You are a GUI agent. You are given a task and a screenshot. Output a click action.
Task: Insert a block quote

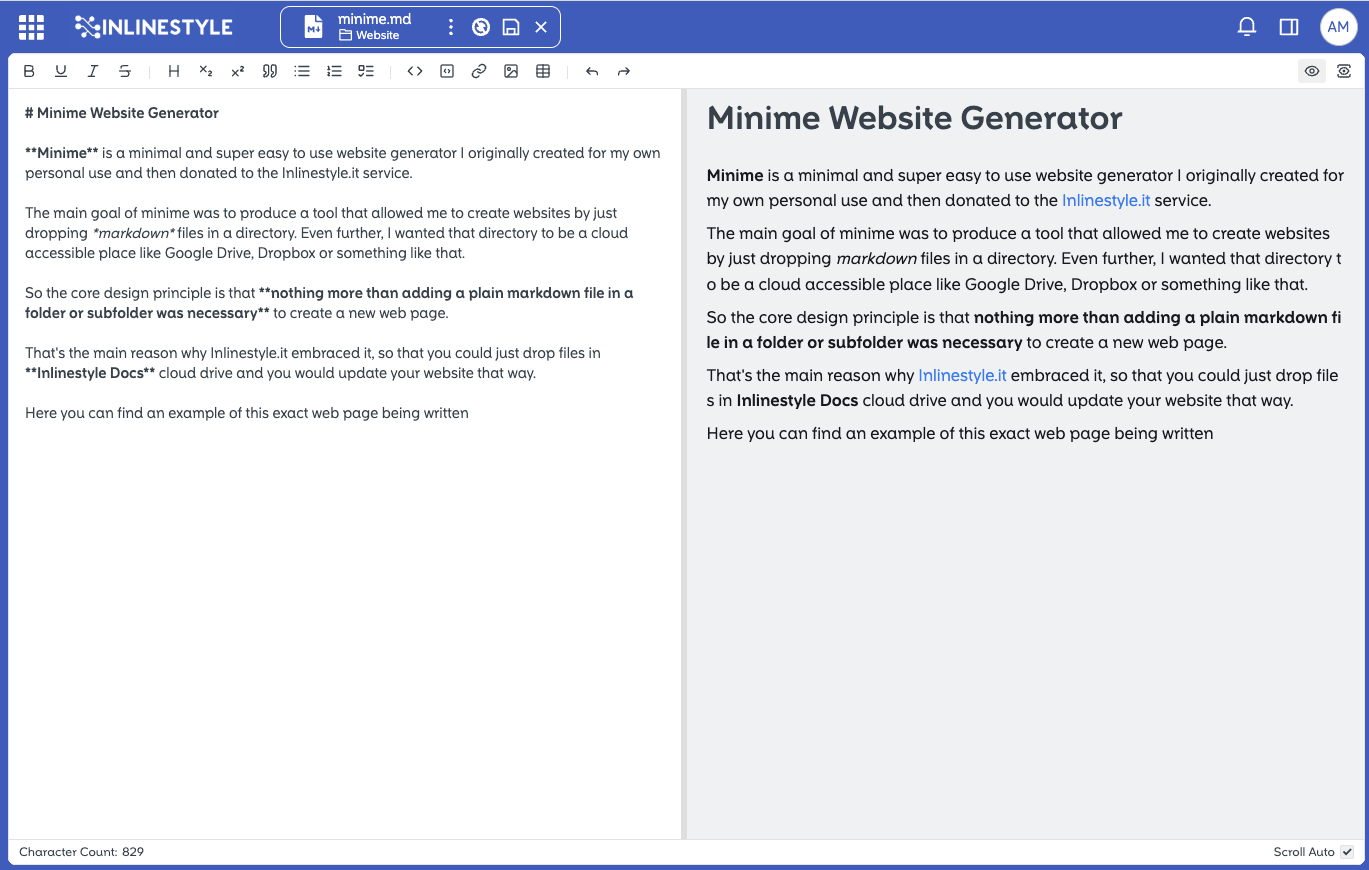click(270, 71)
